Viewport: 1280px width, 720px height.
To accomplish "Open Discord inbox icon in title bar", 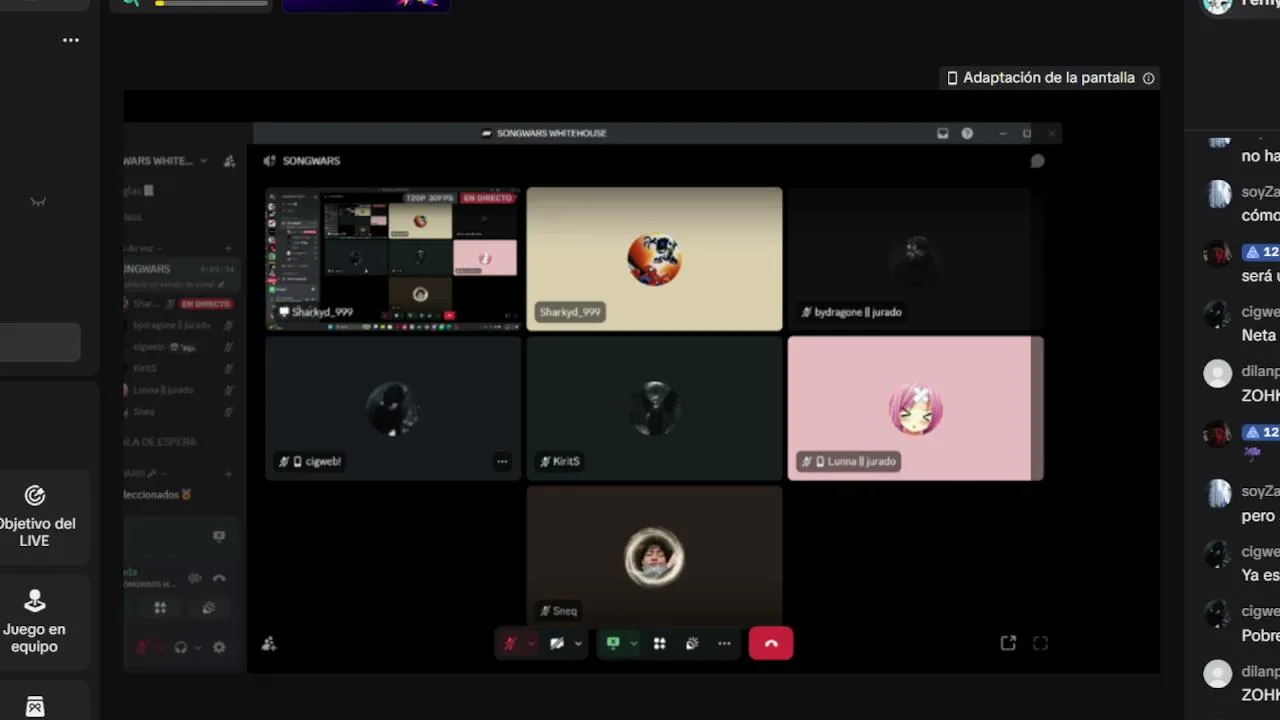I will tap(942, 133).
